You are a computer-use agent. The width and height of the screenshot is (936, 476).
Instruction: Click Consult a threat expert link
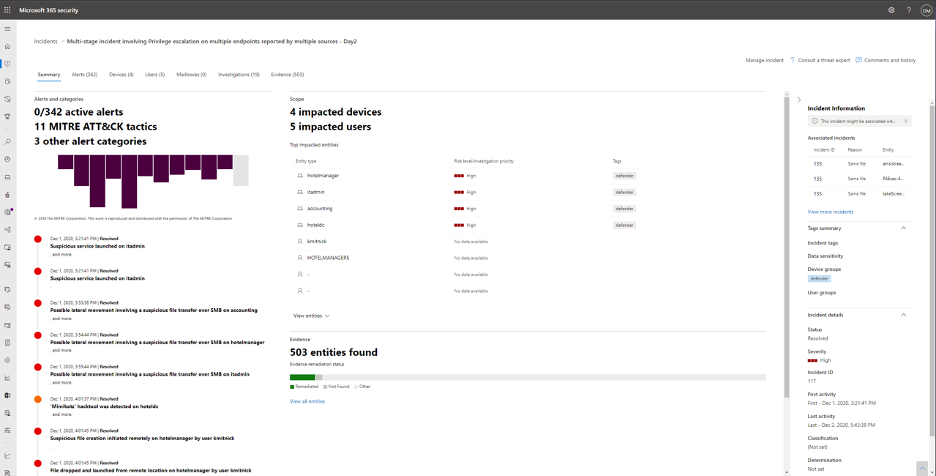[x=824, y=60]
